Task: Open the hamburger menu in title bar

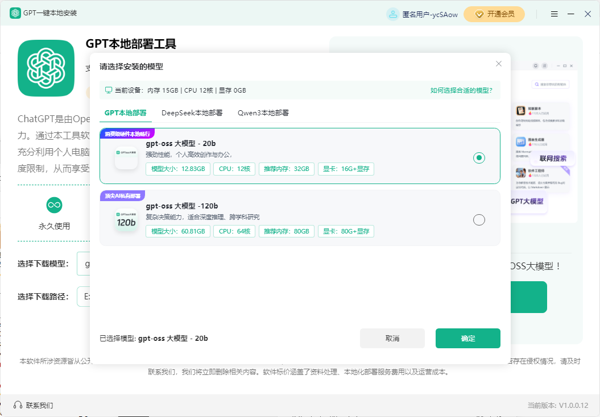Action: click(555, 14)
